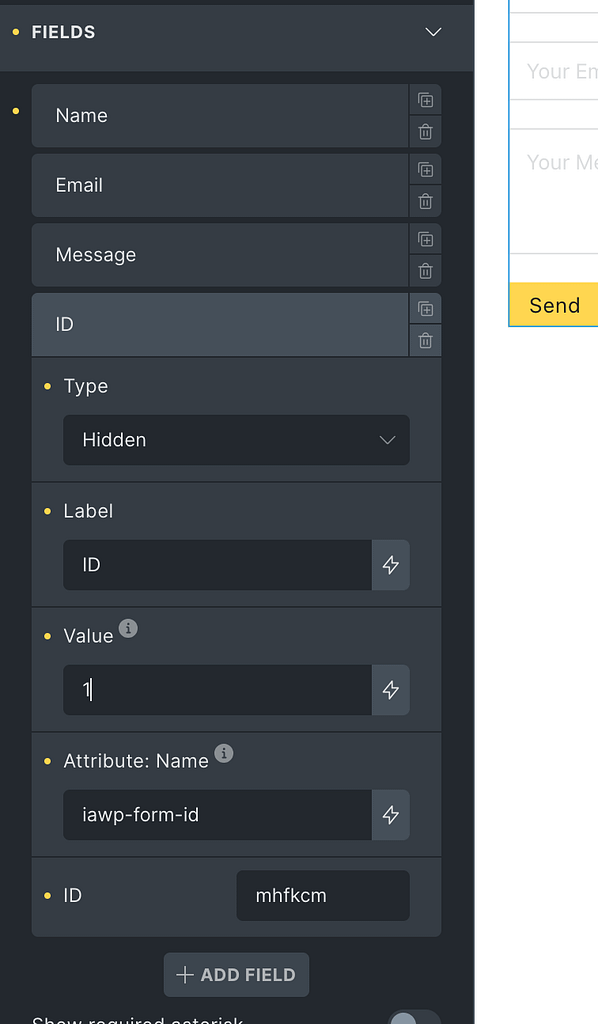Open dynamic data picker for Value
598x1024 pixels.
click(x=390, y=690)
